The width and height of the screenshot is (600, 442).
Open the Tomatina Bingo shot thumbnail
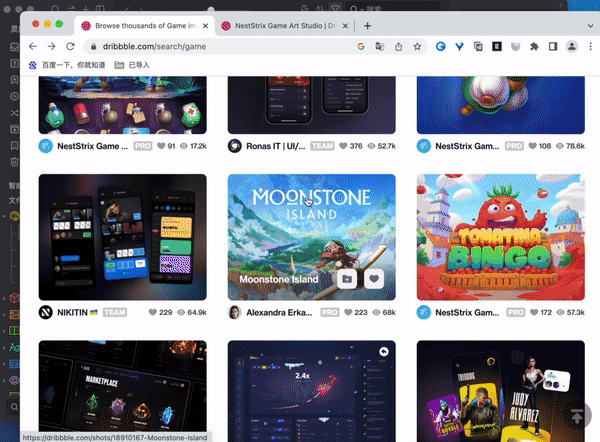point(501,237)
